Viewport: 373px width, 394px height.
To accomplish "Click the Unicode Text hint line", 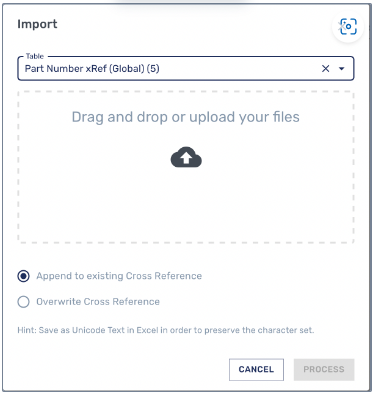I will click(x=166, y=330).
